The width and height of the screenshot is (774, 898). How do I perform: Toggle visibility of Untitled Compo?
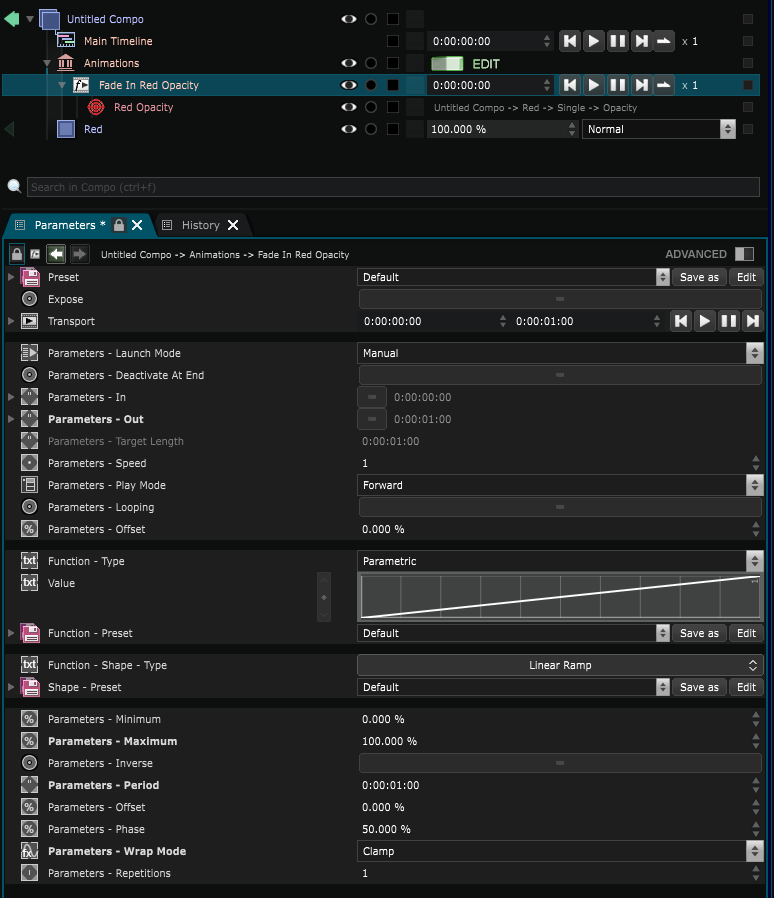point(349,19)
